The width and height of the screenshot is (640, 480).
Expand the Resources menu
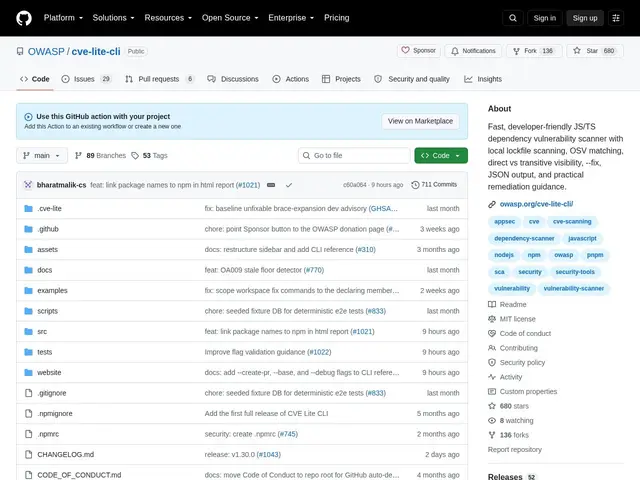(168, 18)
